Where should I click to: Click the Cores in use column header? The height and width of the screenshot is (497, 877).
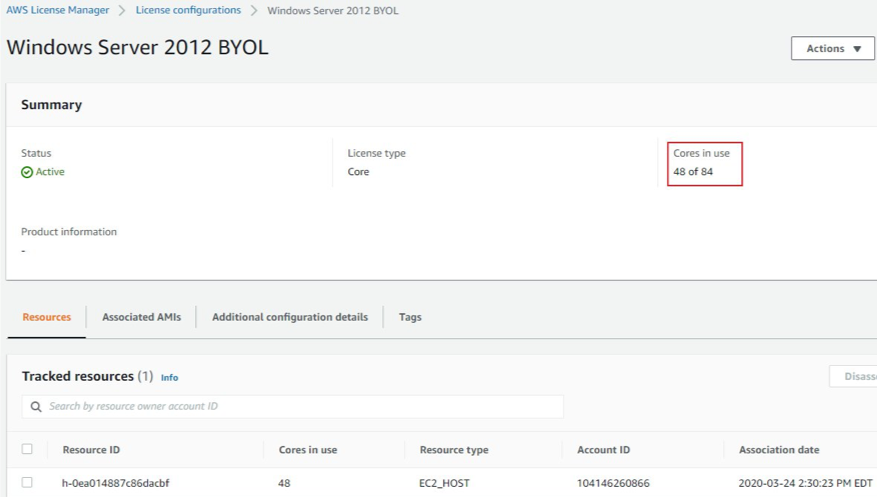point(308,450)
